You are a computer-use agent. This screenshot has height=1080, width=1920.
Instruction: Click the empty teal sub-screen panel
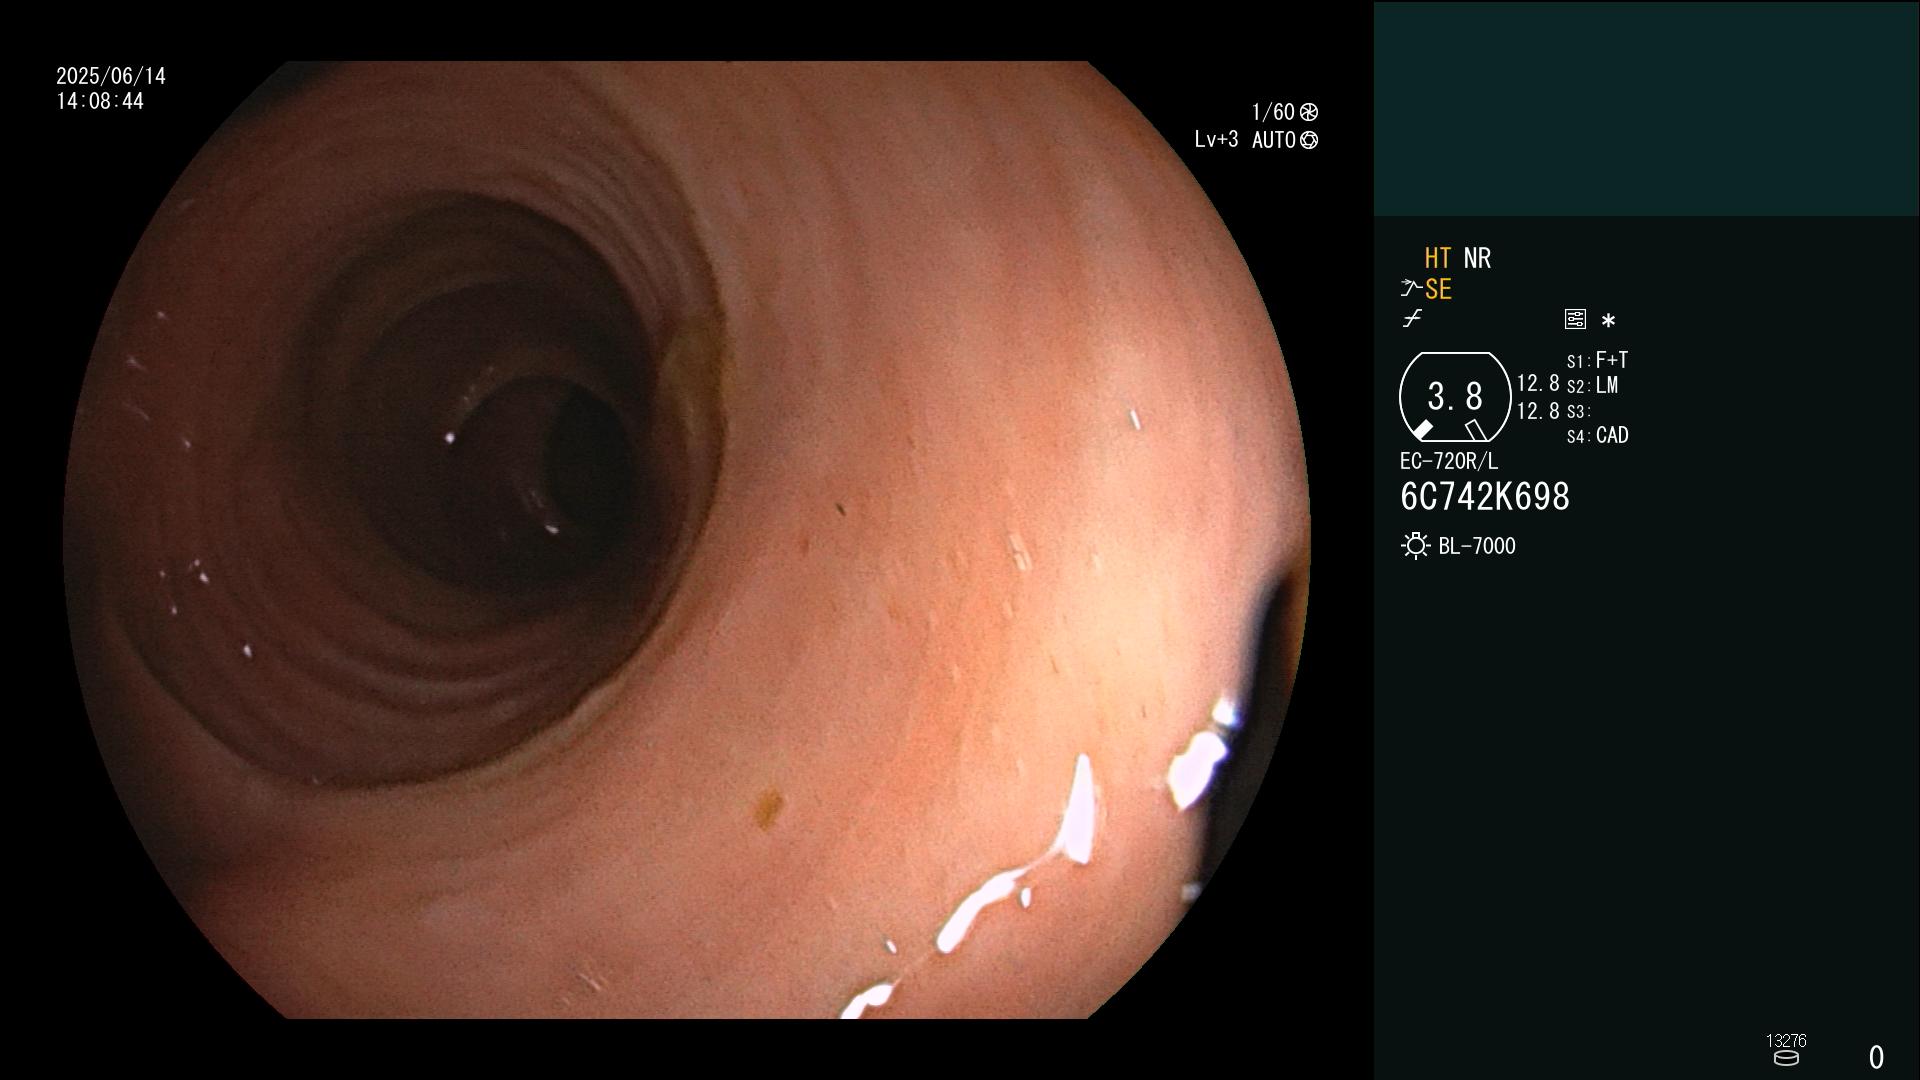point(1646,108)
